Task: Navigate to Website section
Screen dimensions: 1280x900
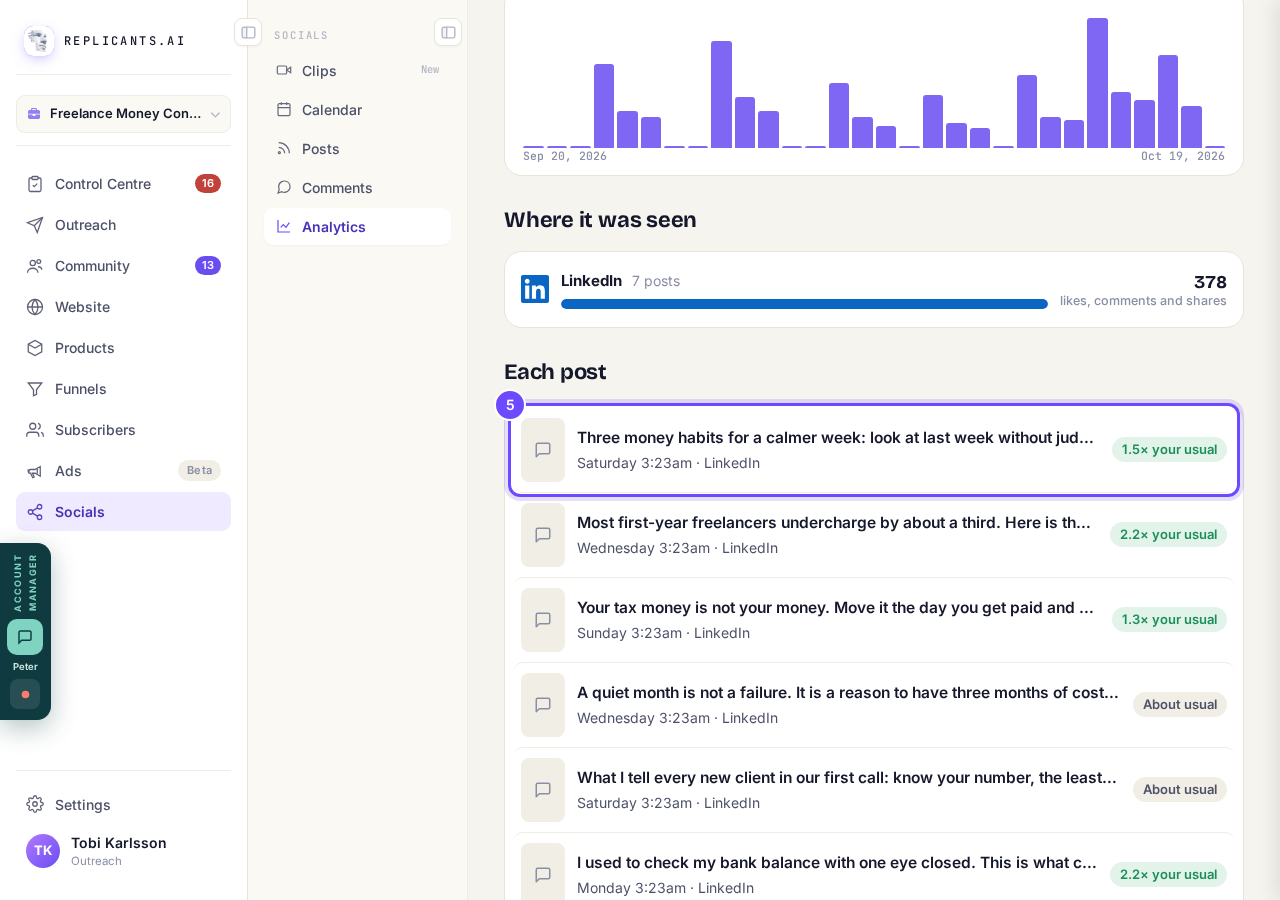Action: pyautogui.click(x=123, y=307)
